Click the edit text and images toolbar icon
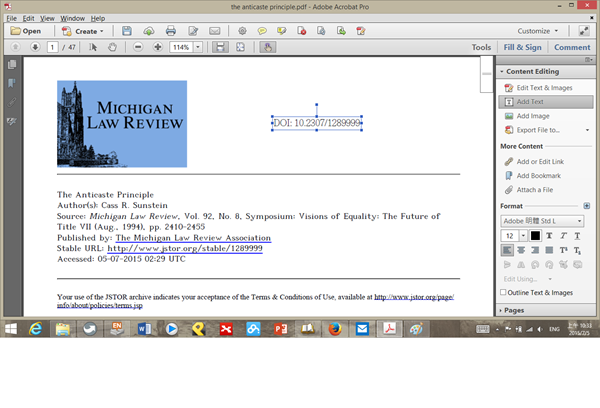Viewport: 600px width, 408px height. coord(360,31)
